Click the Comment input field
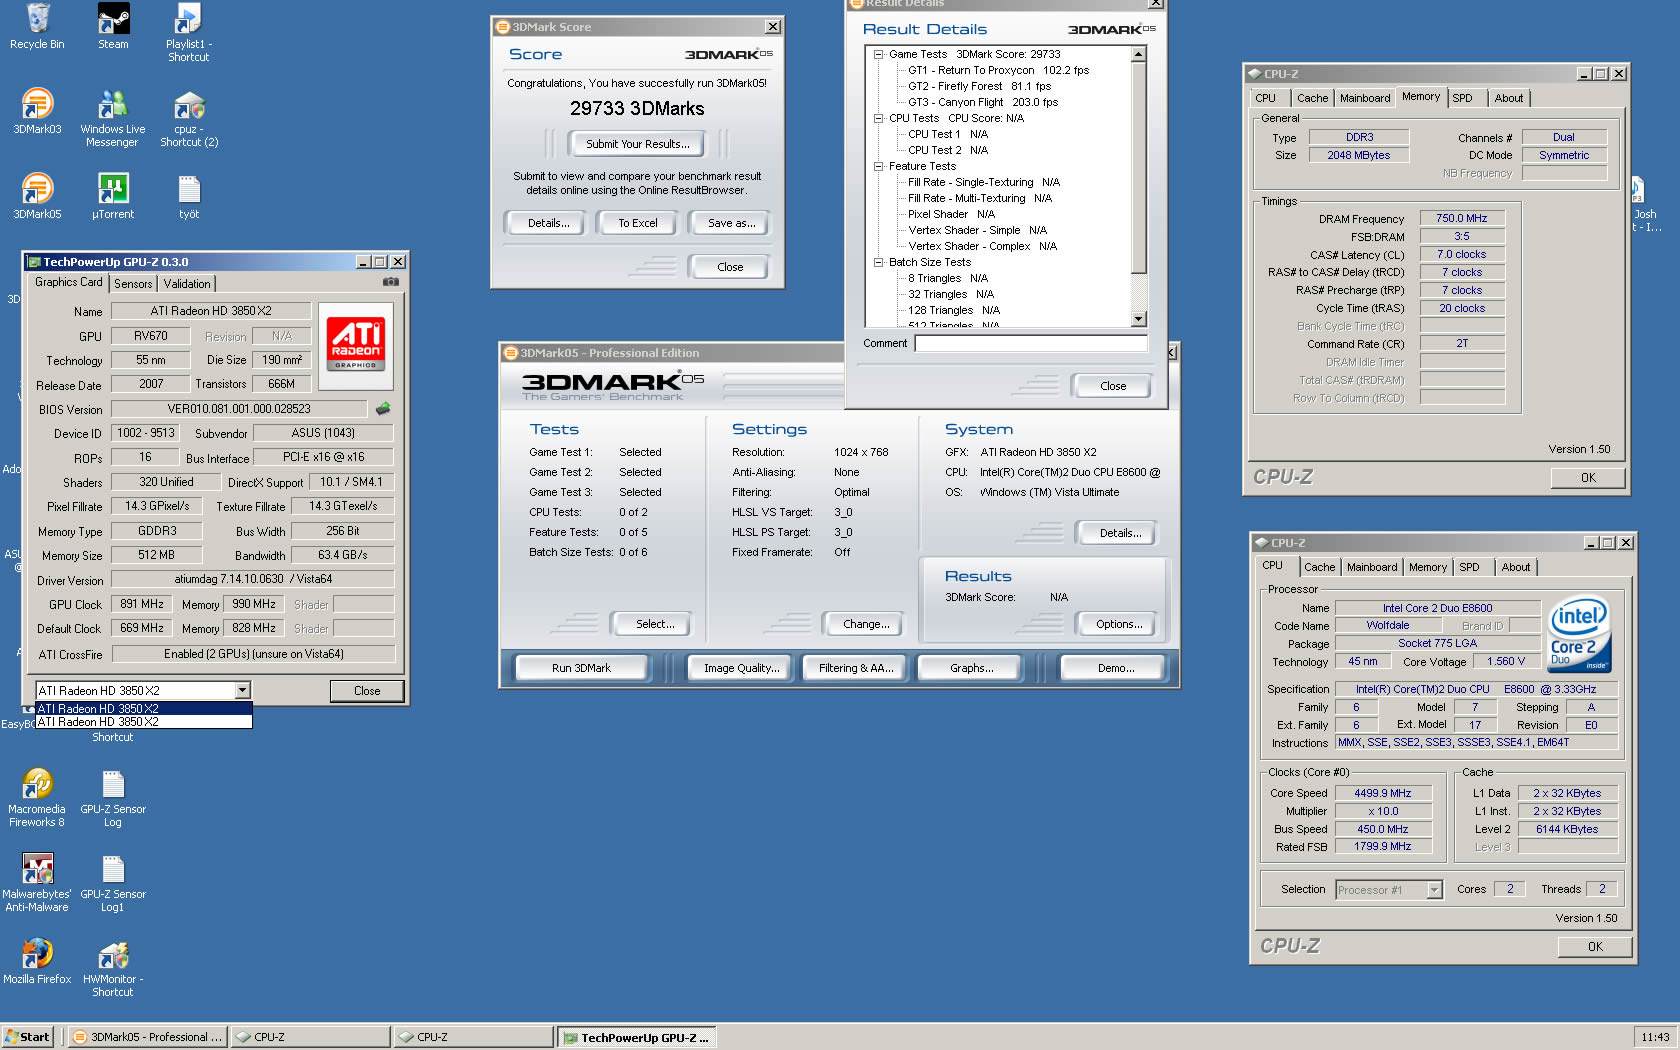This screenshot has height=1050, width=1680. pos(1031,343)
